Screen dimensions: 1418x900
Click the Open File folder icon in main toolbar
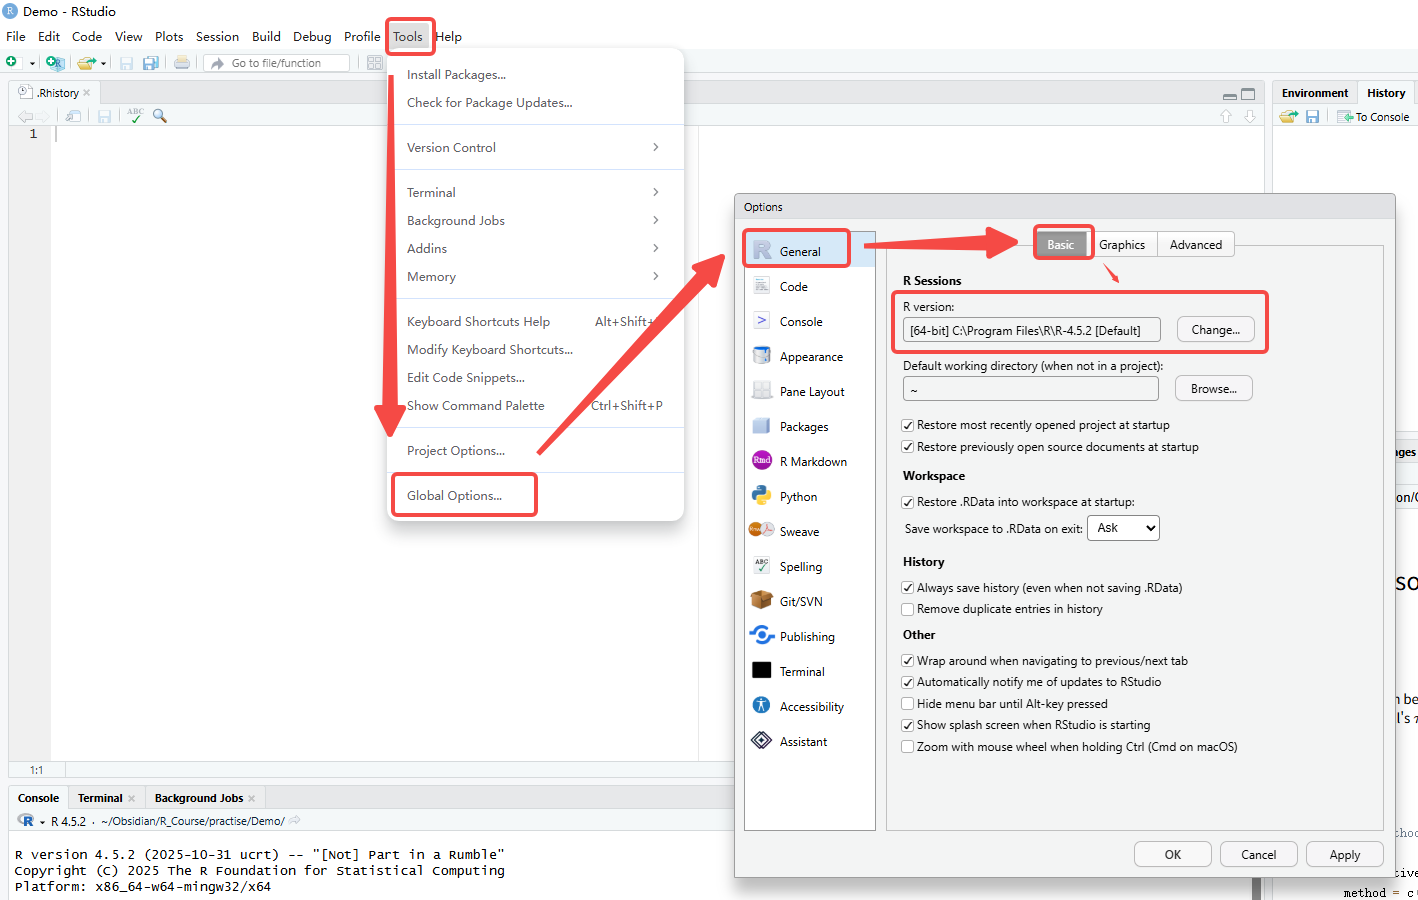coord(87,62)
